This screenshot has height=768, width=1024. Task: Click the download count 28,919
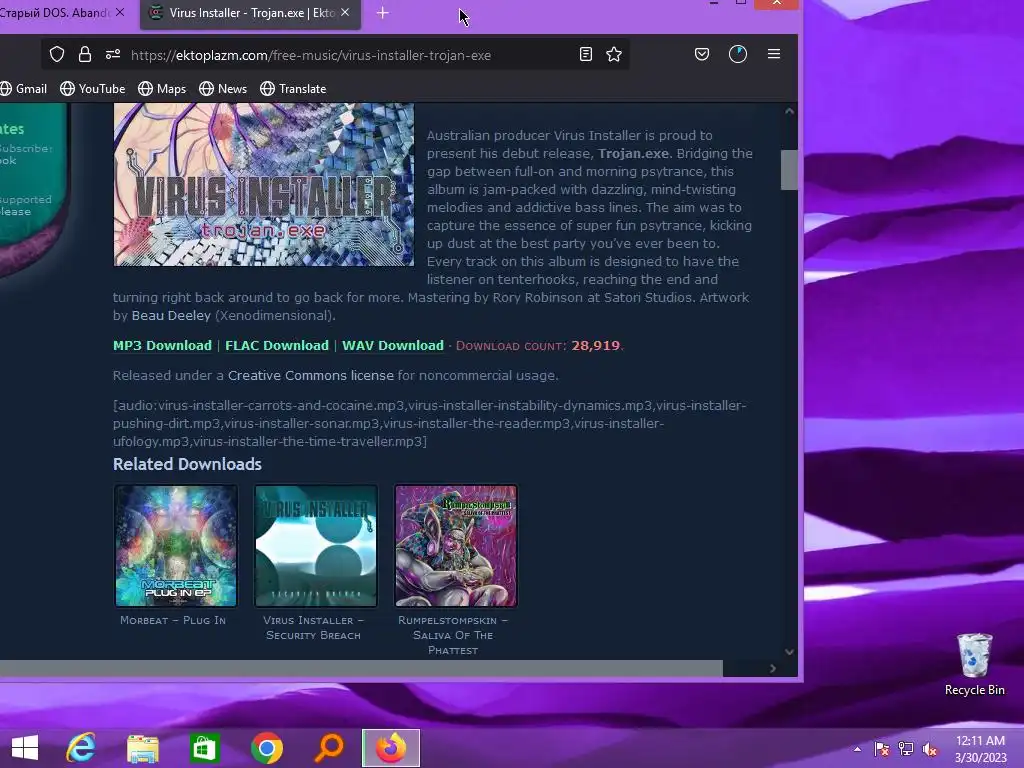596,345
